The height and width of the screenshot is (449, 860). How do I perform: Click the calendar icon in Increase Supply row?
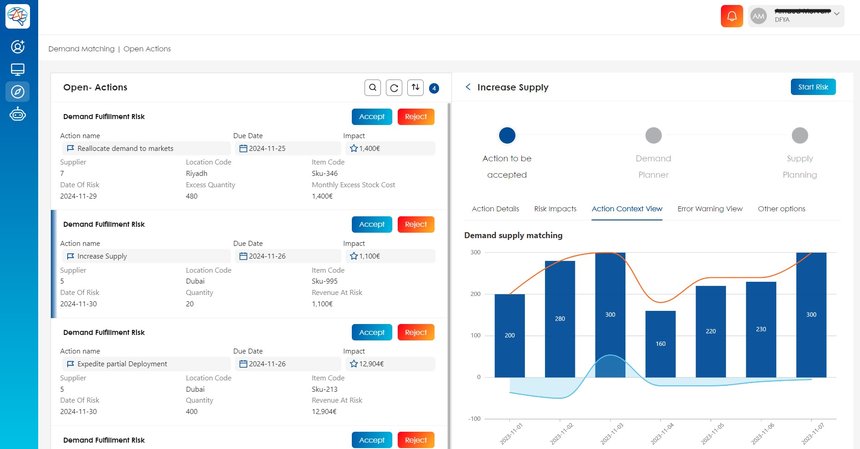click(x=243, y=256)
